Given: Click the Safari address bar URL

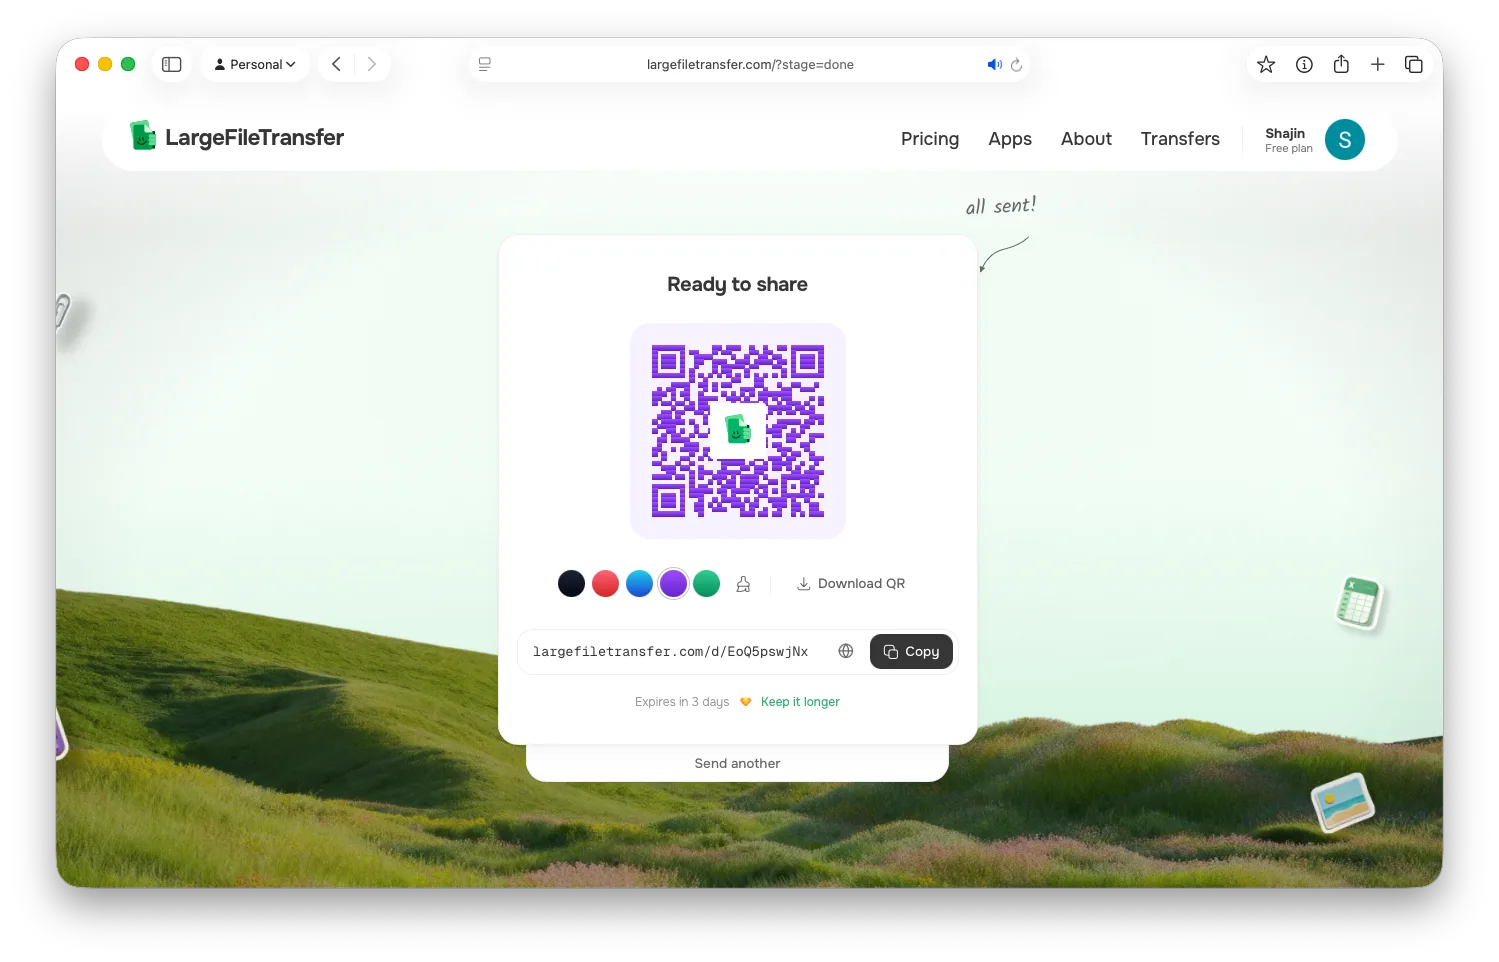Looking at the screenshot, I should point(750,64).
